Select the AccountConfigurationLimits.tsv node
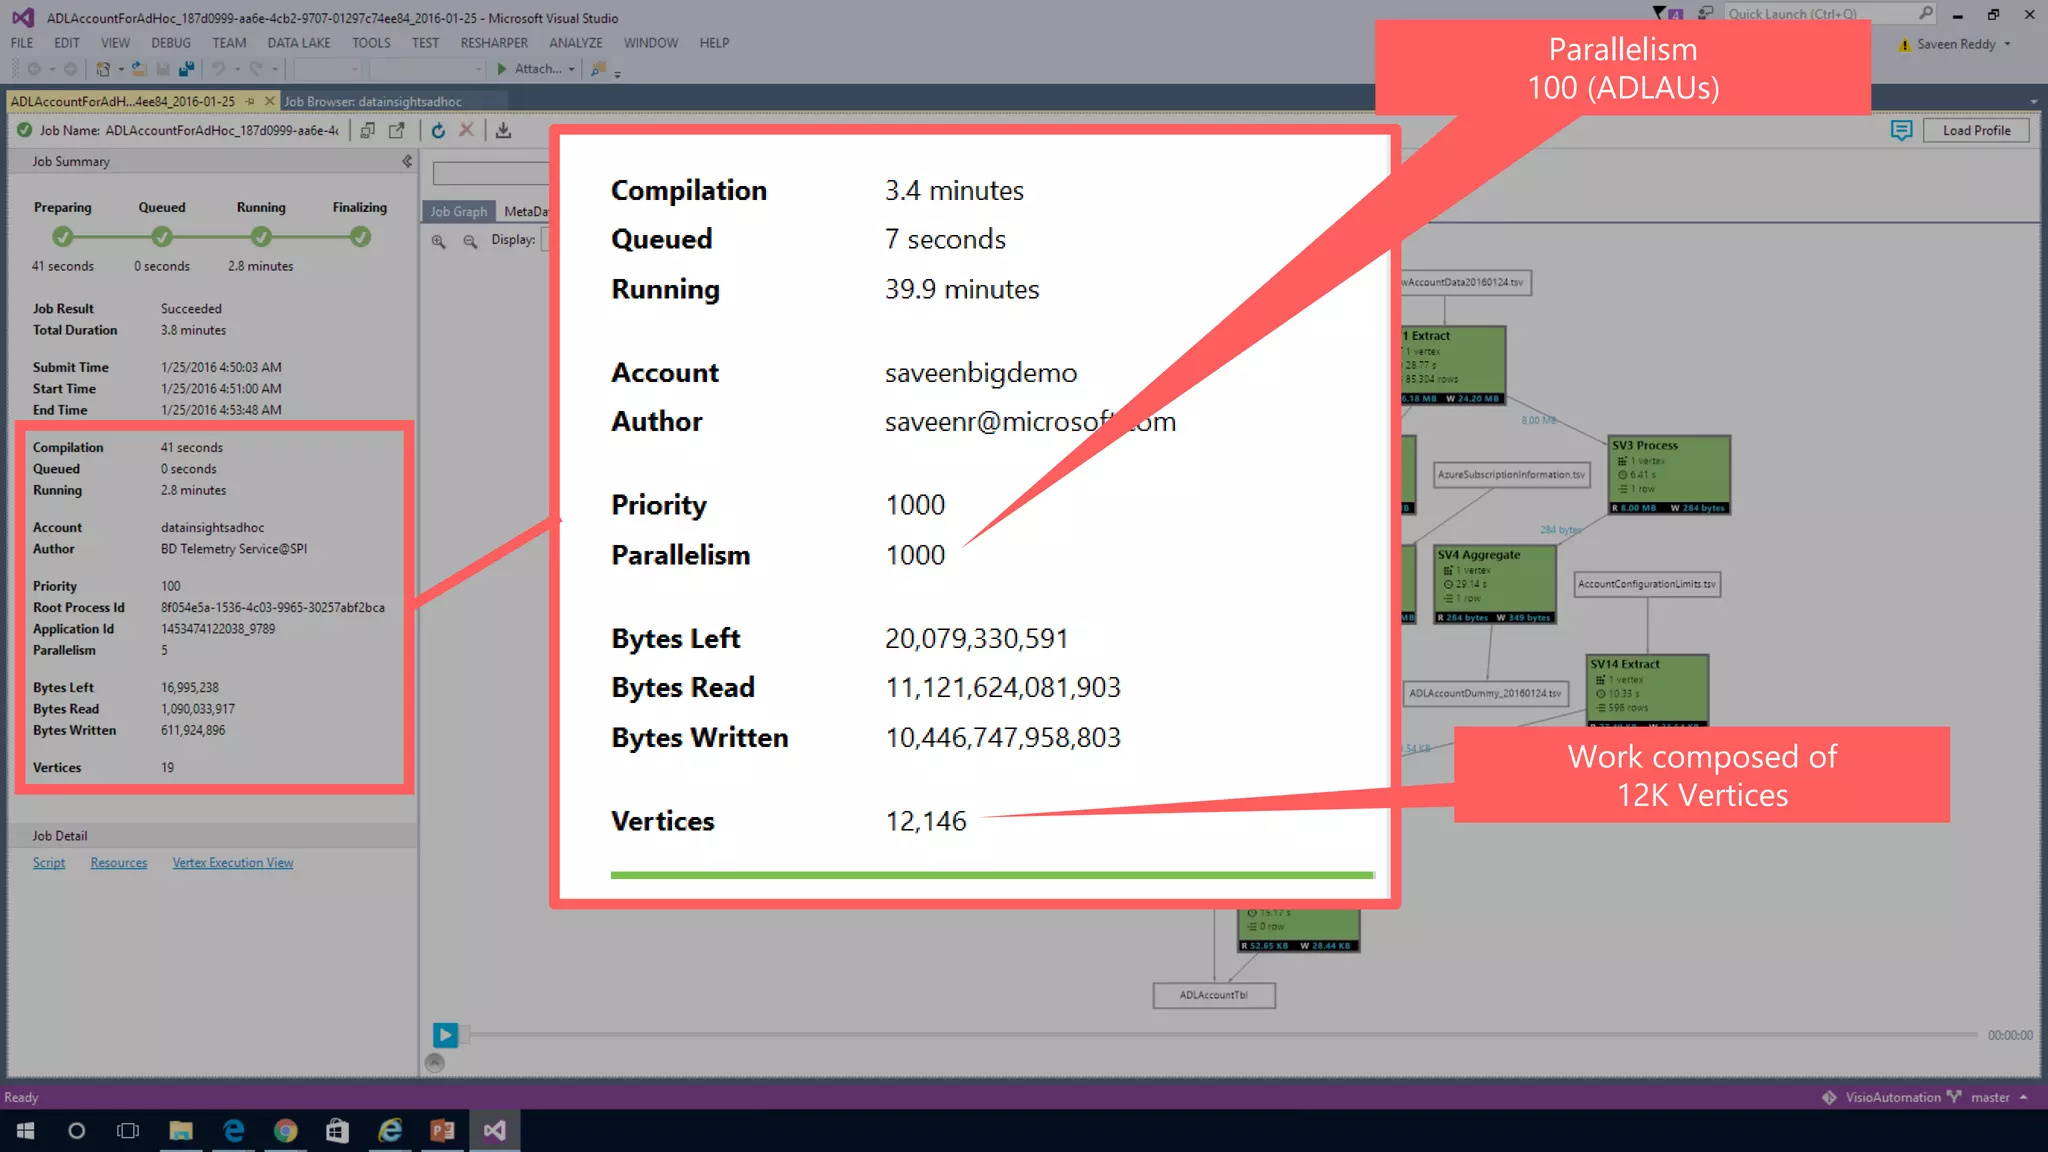Viewport: 2048px width, 1152px height. [1647, 584]
